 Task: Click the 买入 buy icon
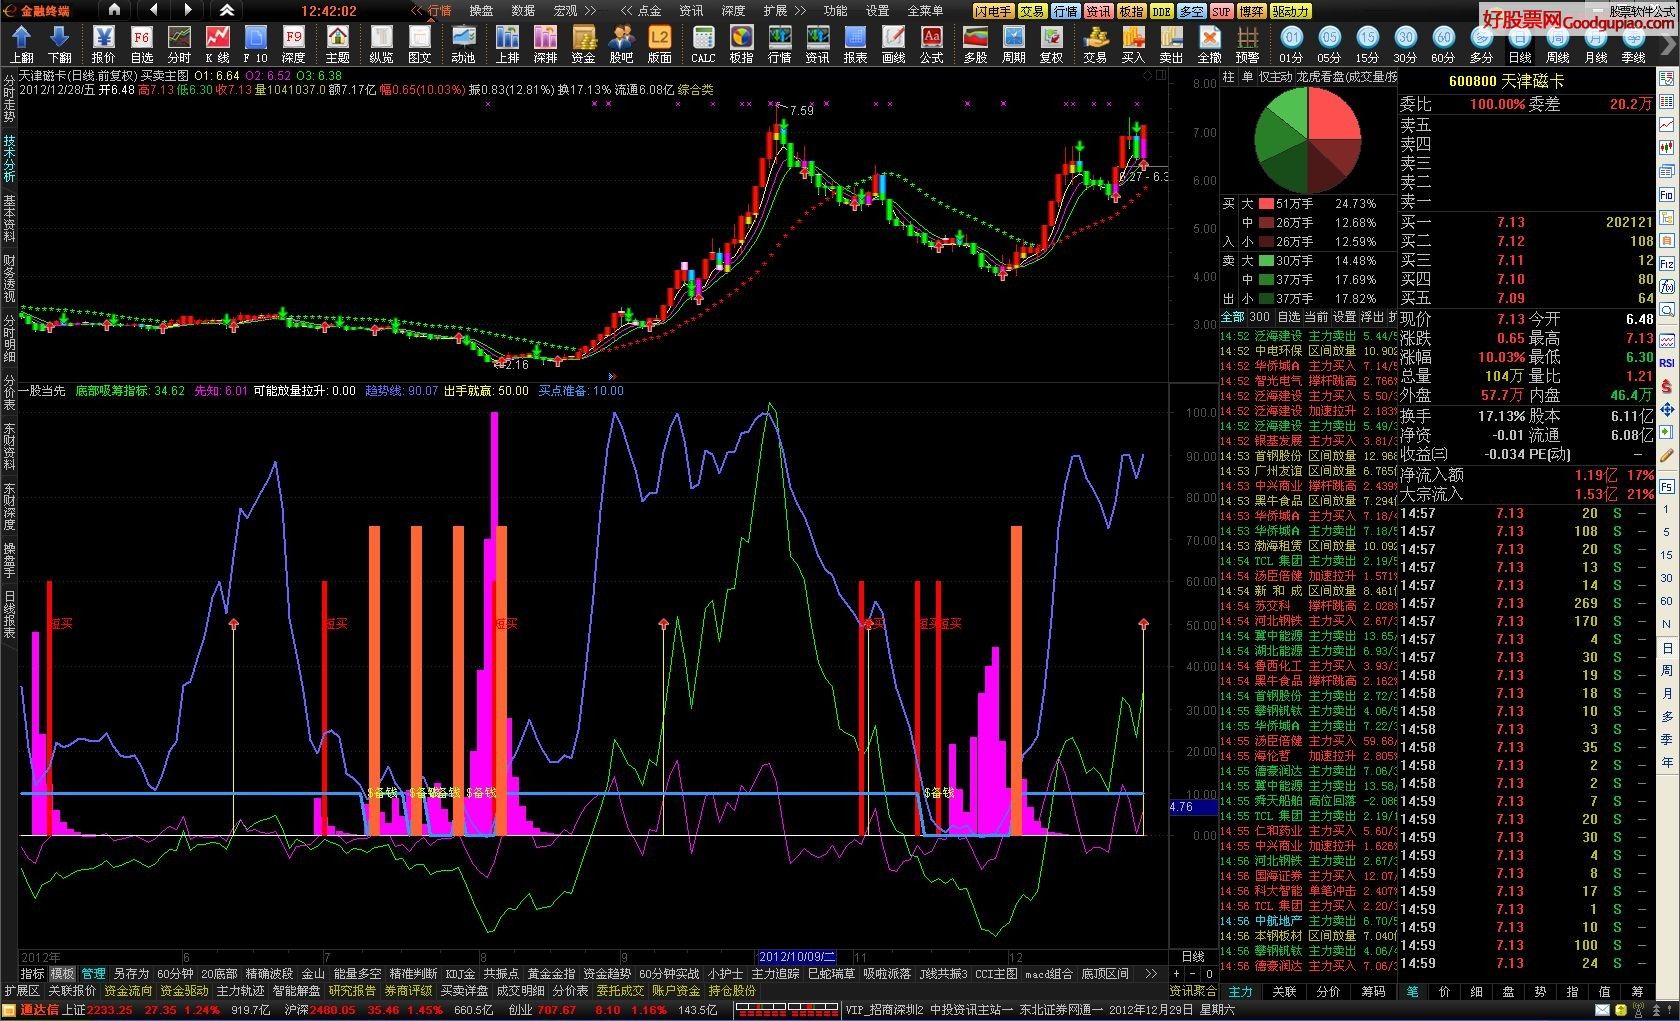[1133, 44]
